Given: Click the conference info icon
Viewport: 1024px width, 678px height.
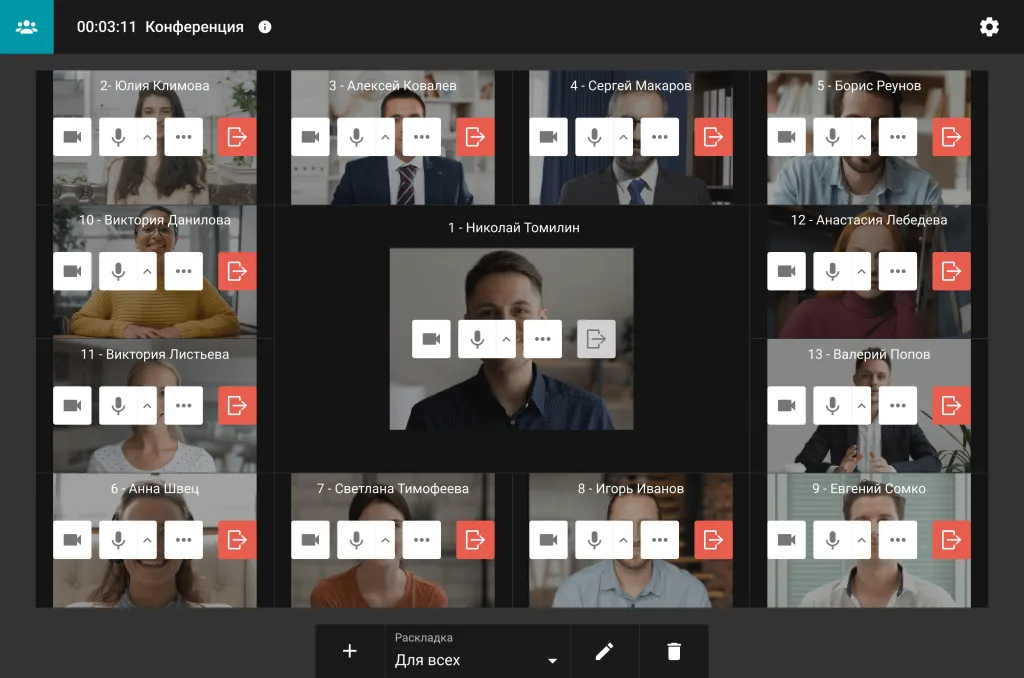Looking at the screenshot, I should (265, 27).
